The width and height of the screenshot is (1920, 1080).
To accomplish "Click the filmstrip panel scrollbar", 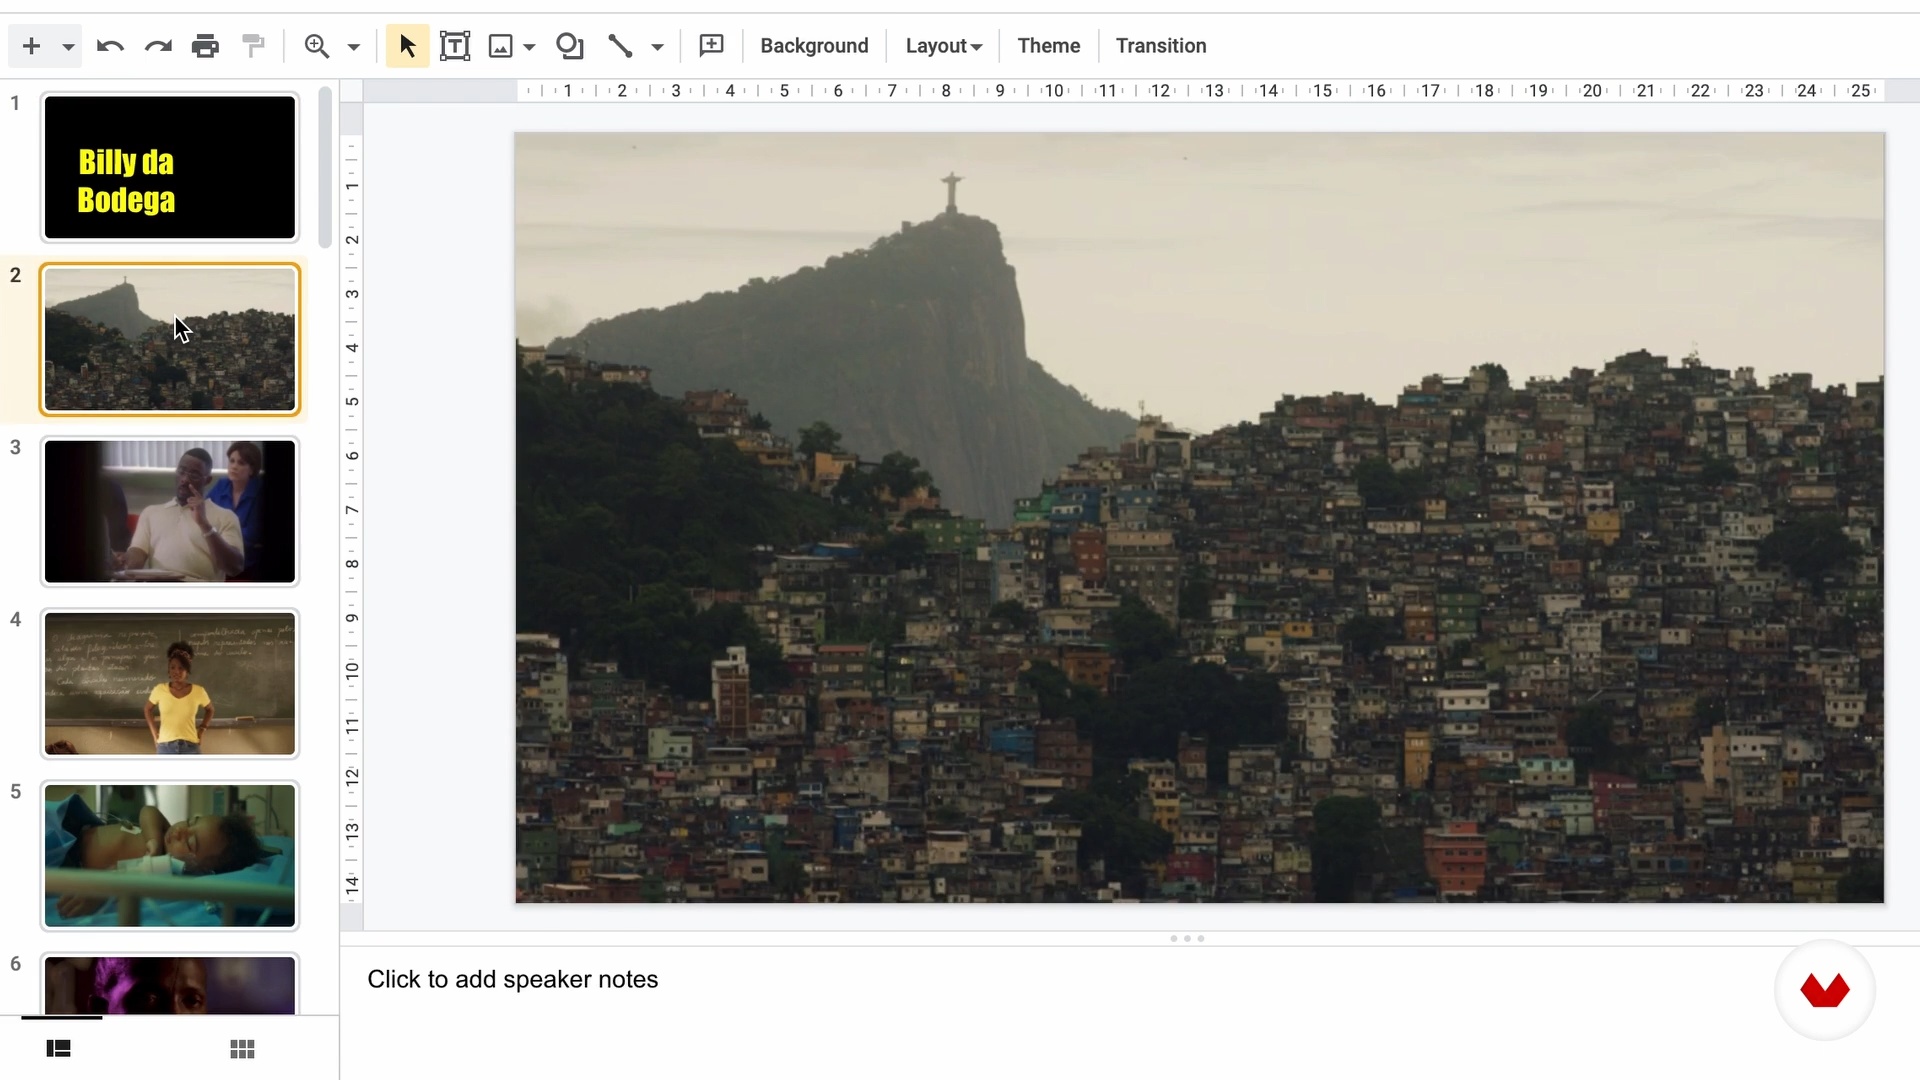I will pyautogui.click(x=325, y=167).
